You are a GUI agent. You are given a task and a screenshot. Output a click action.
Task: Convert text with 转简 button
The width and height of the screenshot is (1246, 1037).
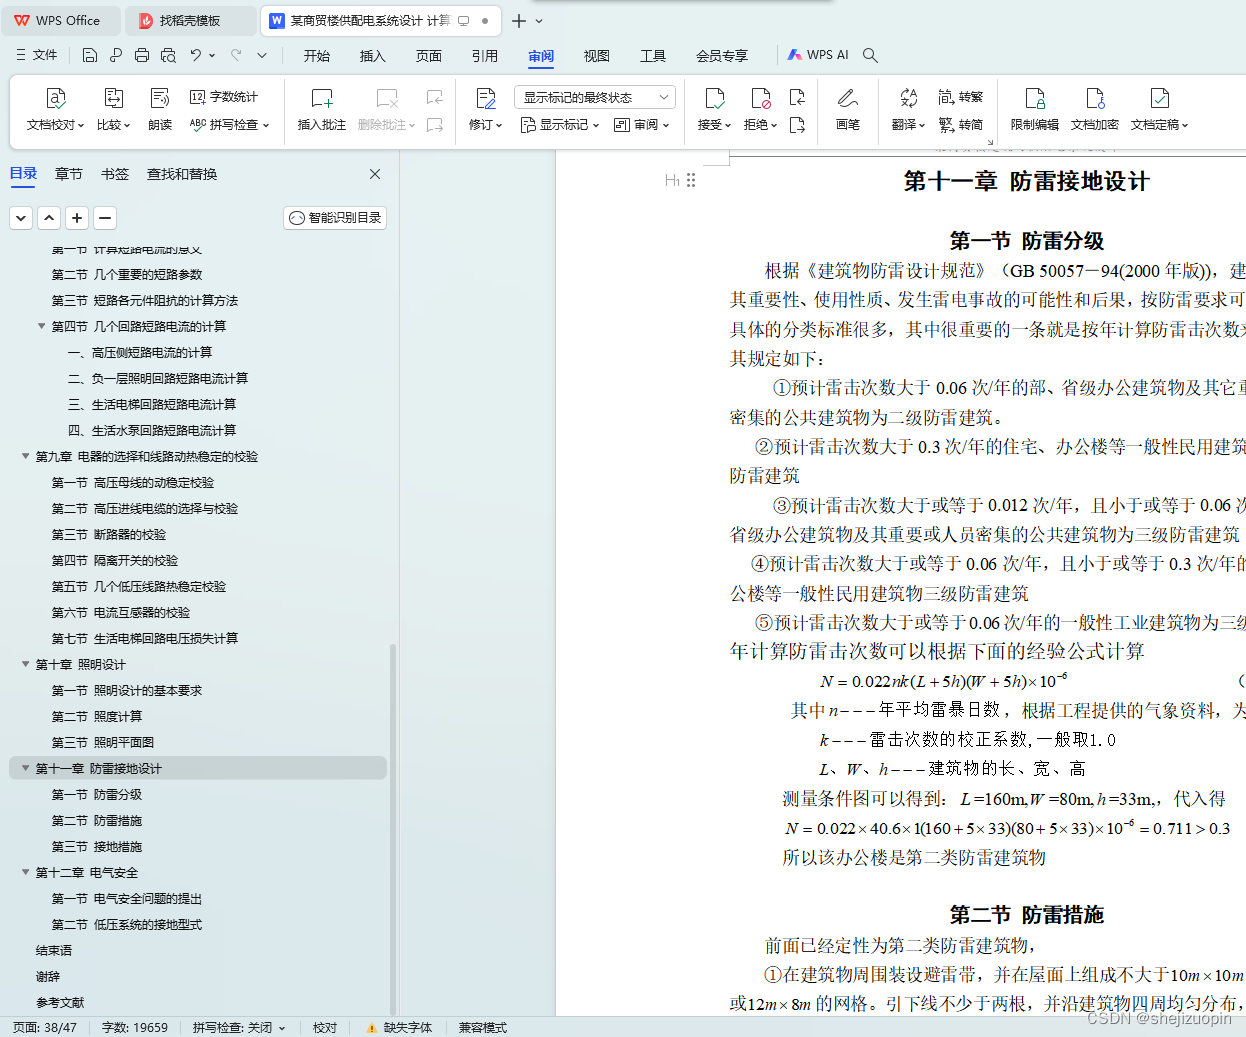click(x=961, y=125)
